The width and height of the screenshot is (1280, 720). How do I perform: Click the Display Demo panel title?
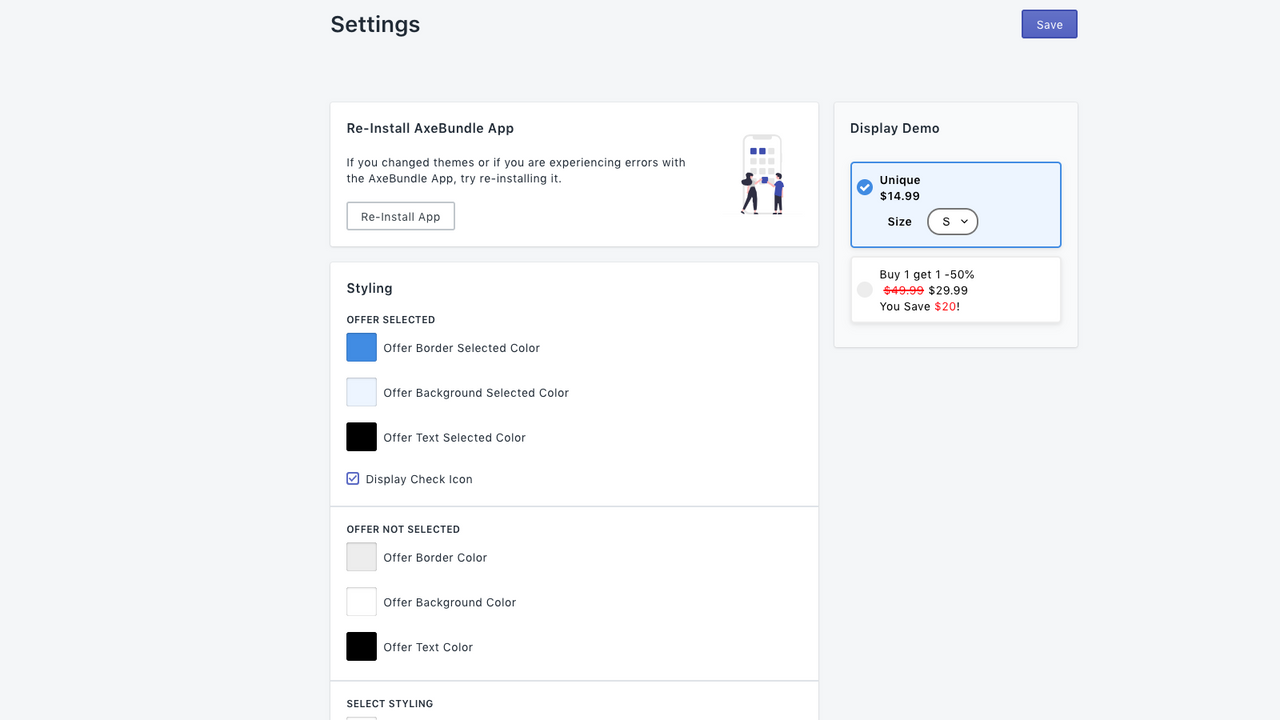pos(894,128)
